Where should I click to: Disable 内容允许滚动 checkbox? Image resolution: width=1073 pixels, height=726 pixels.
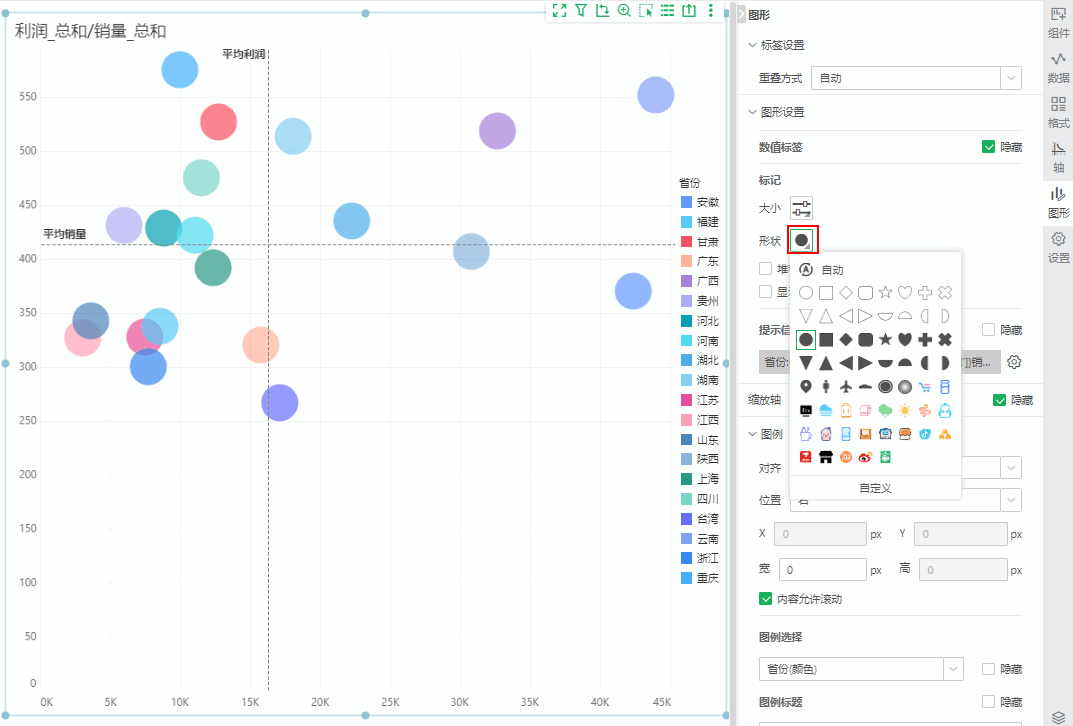pos(766,599)
